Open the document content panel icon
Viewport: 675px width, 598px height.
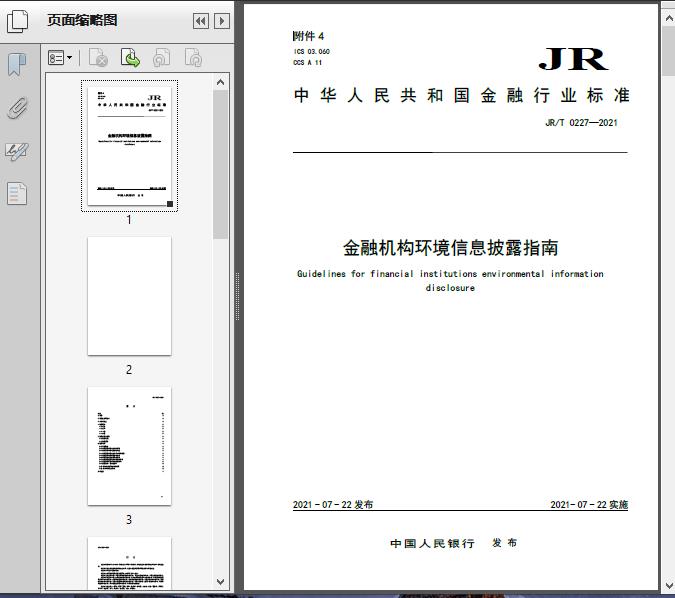17,193
